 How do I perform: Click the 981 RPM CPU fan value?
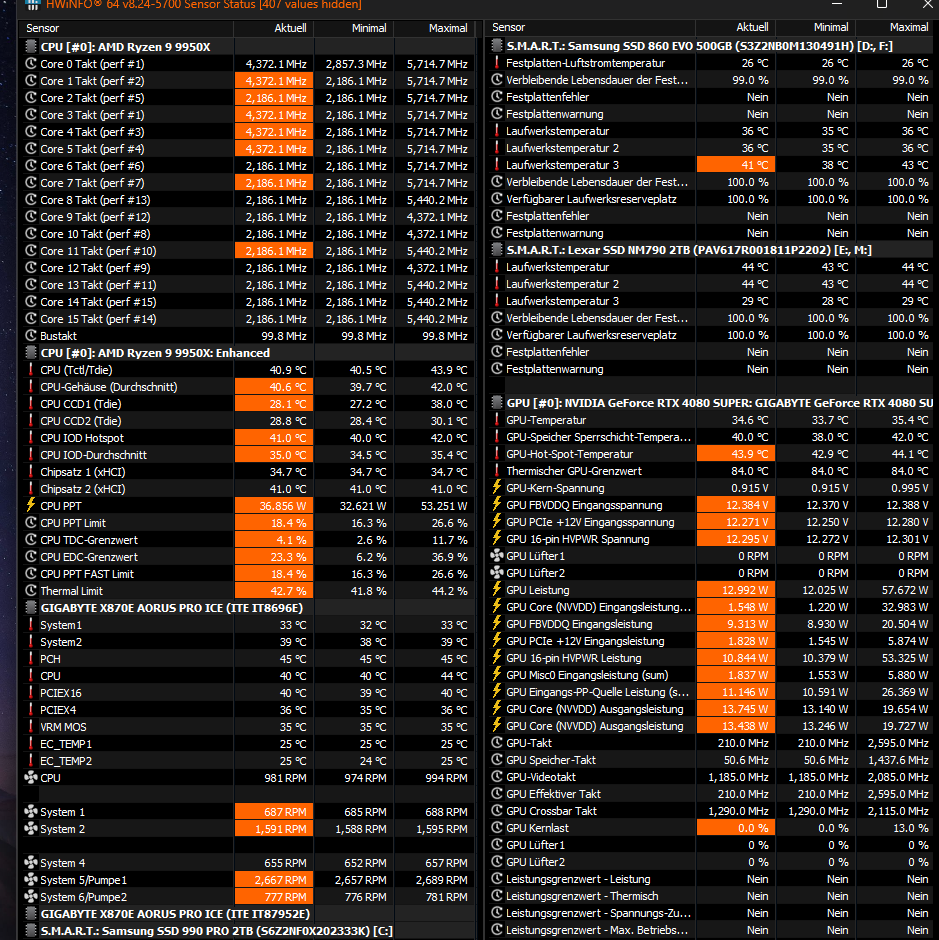285,778
